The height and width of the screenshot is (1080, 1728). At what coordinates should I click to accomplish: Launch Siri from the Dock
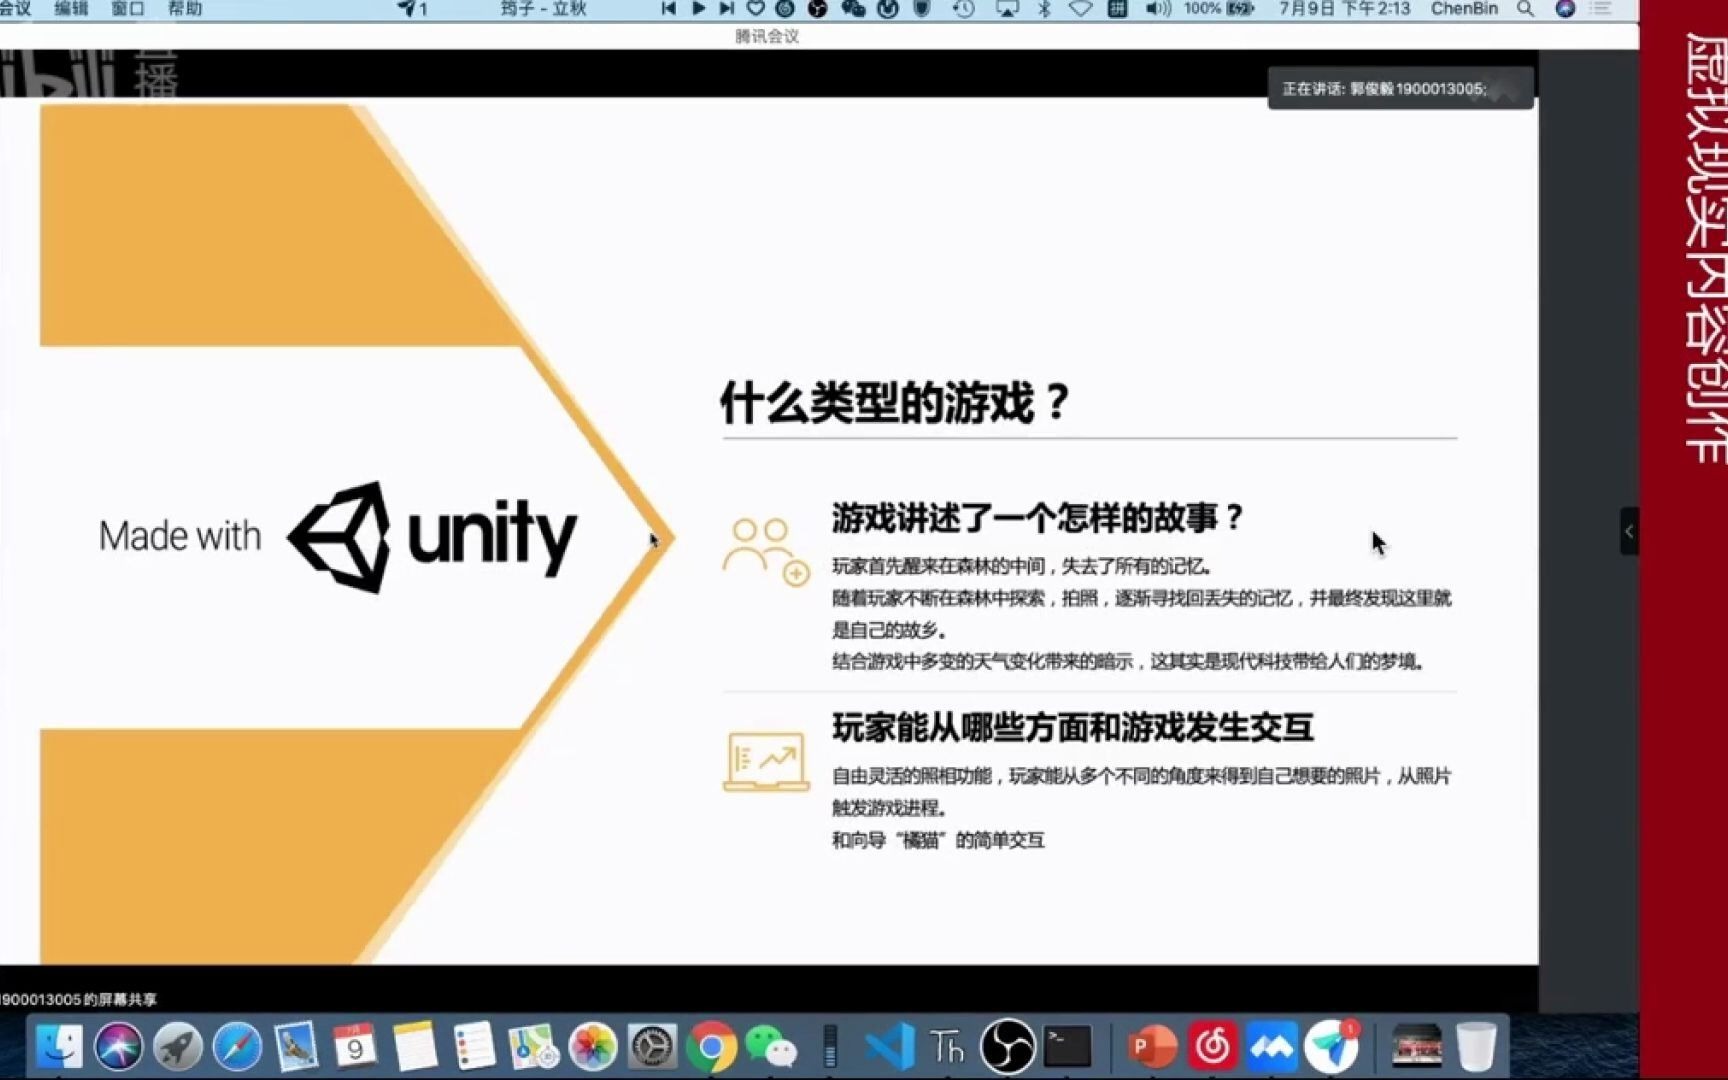pyautogui.click(x=118, y=1047)
